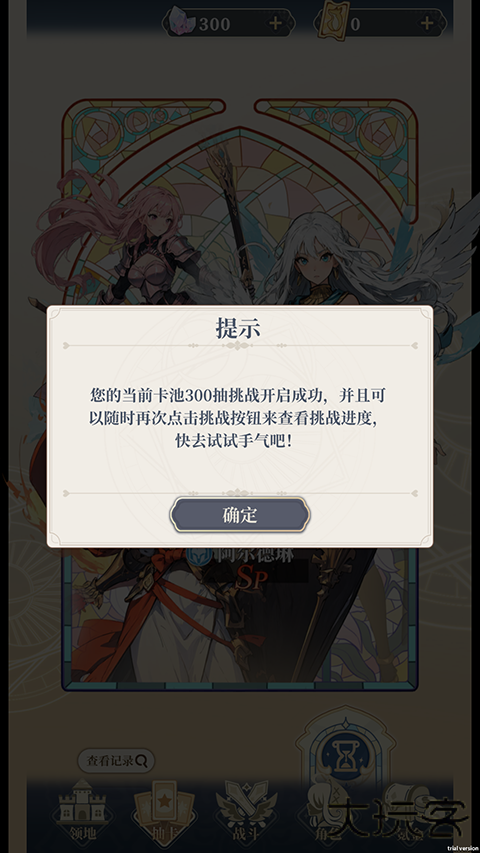480x853 pixels.
Task: Tap the 提示 dialog title
Action: [238, 329]
